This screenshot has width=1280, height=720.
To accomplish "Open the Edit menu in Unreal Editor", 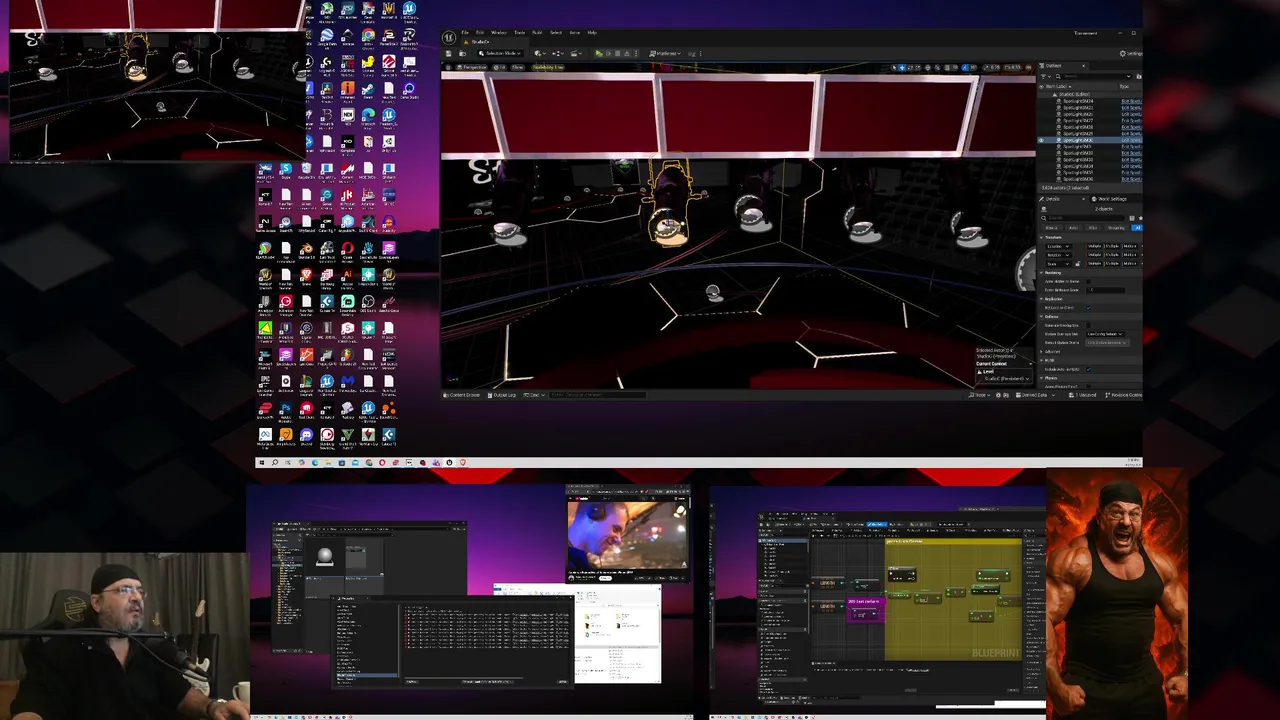I will point(480,32).
